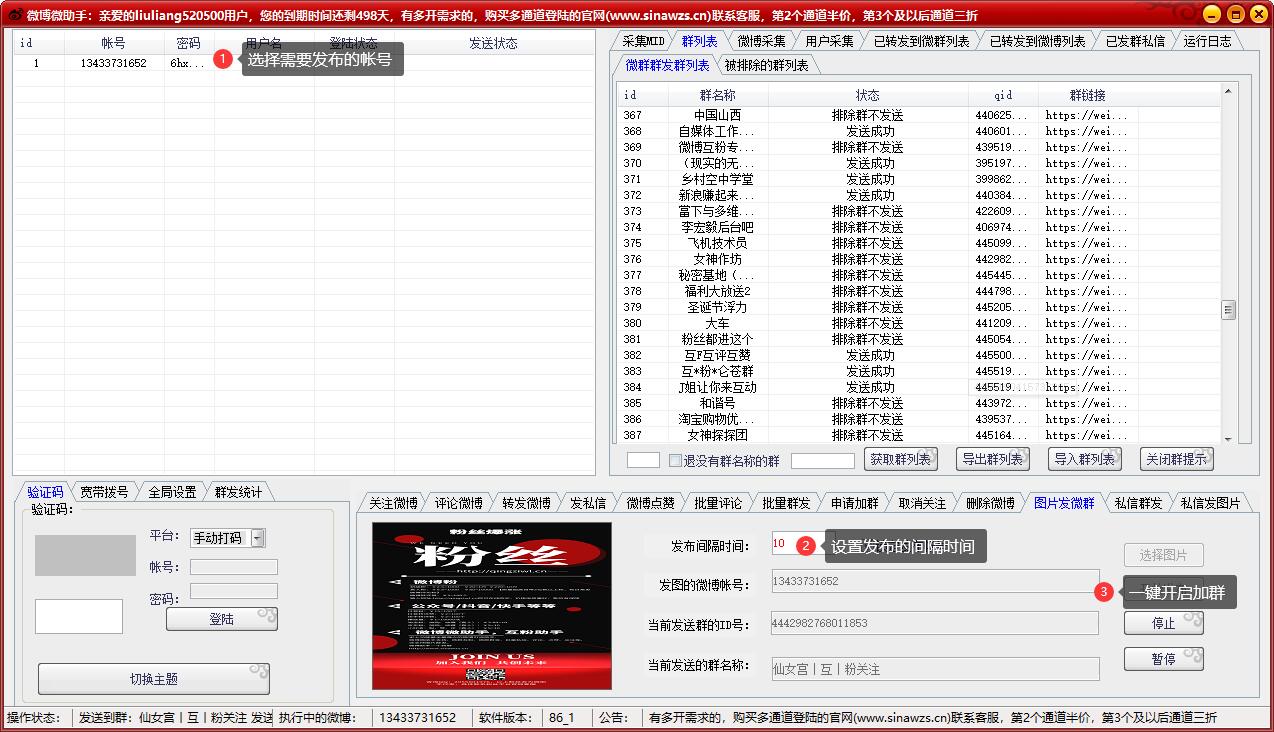Click the 导入群列表 button
This screenshot has height=732, width=1274.
[1084, 459]
